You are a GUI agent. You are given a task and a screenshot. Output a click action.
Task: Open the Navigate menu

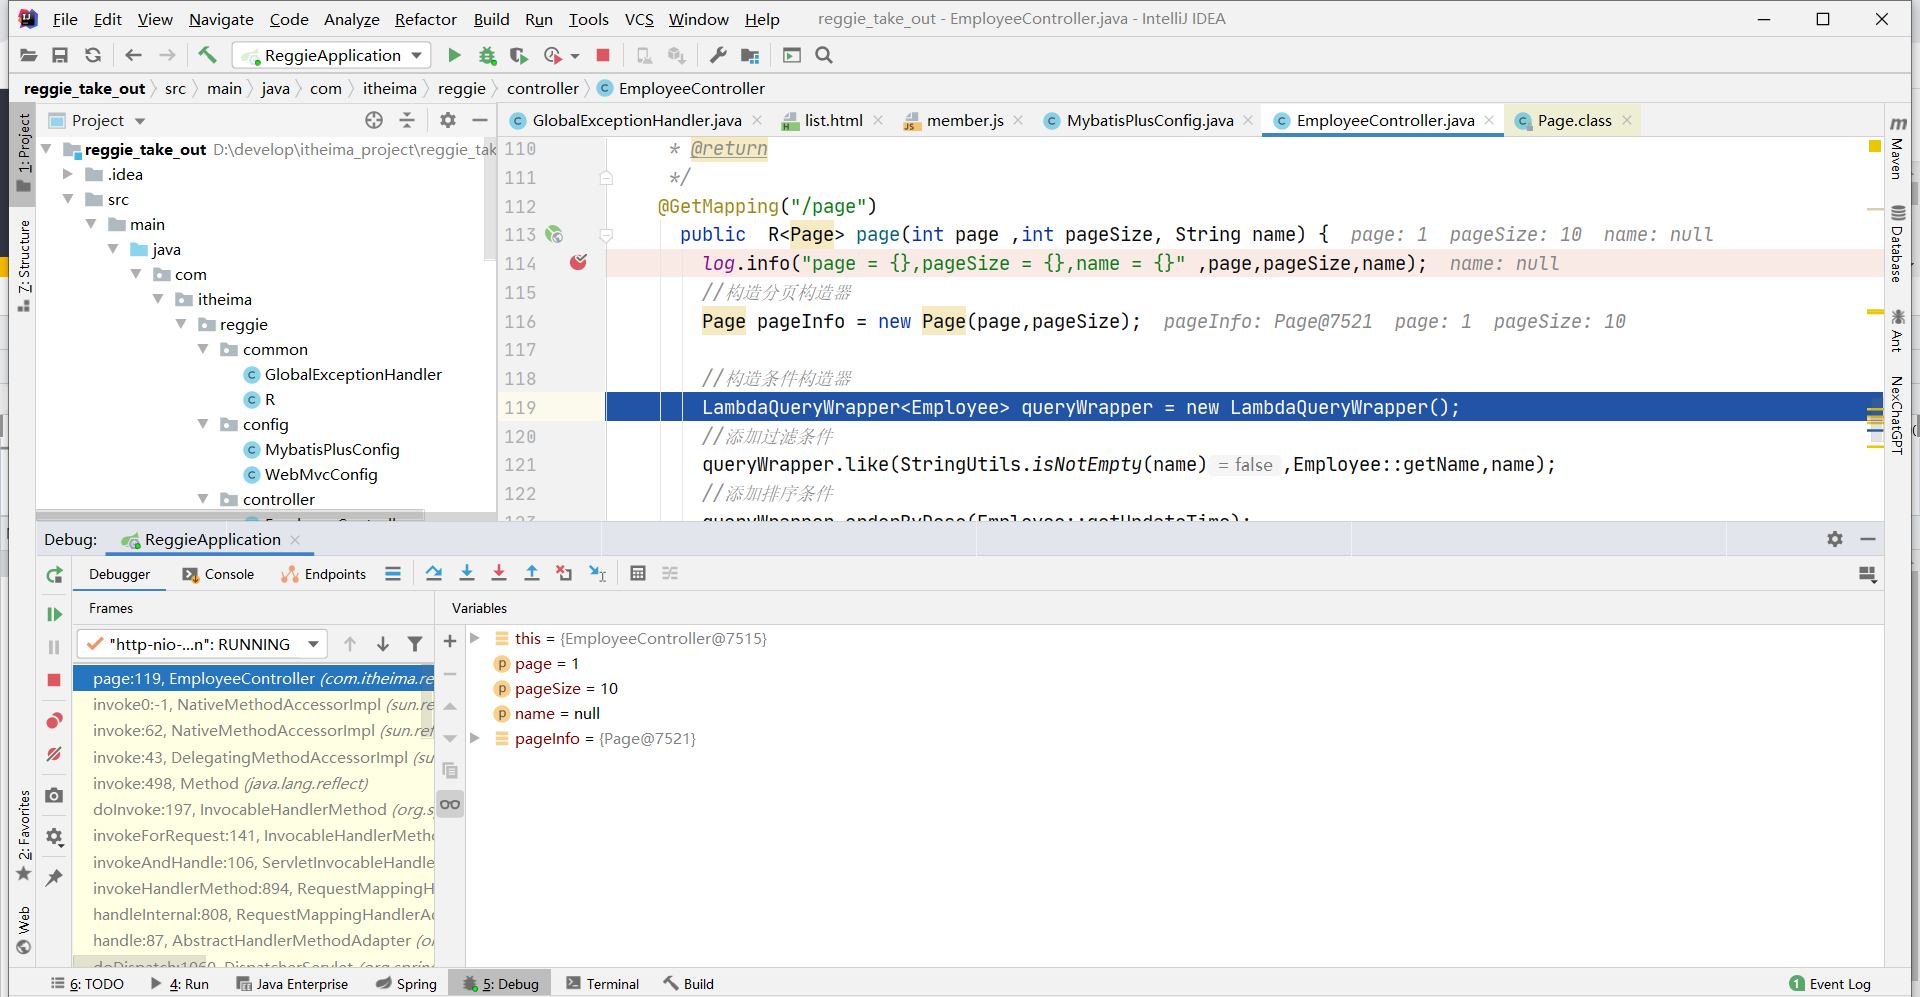[x=221, y=19]
